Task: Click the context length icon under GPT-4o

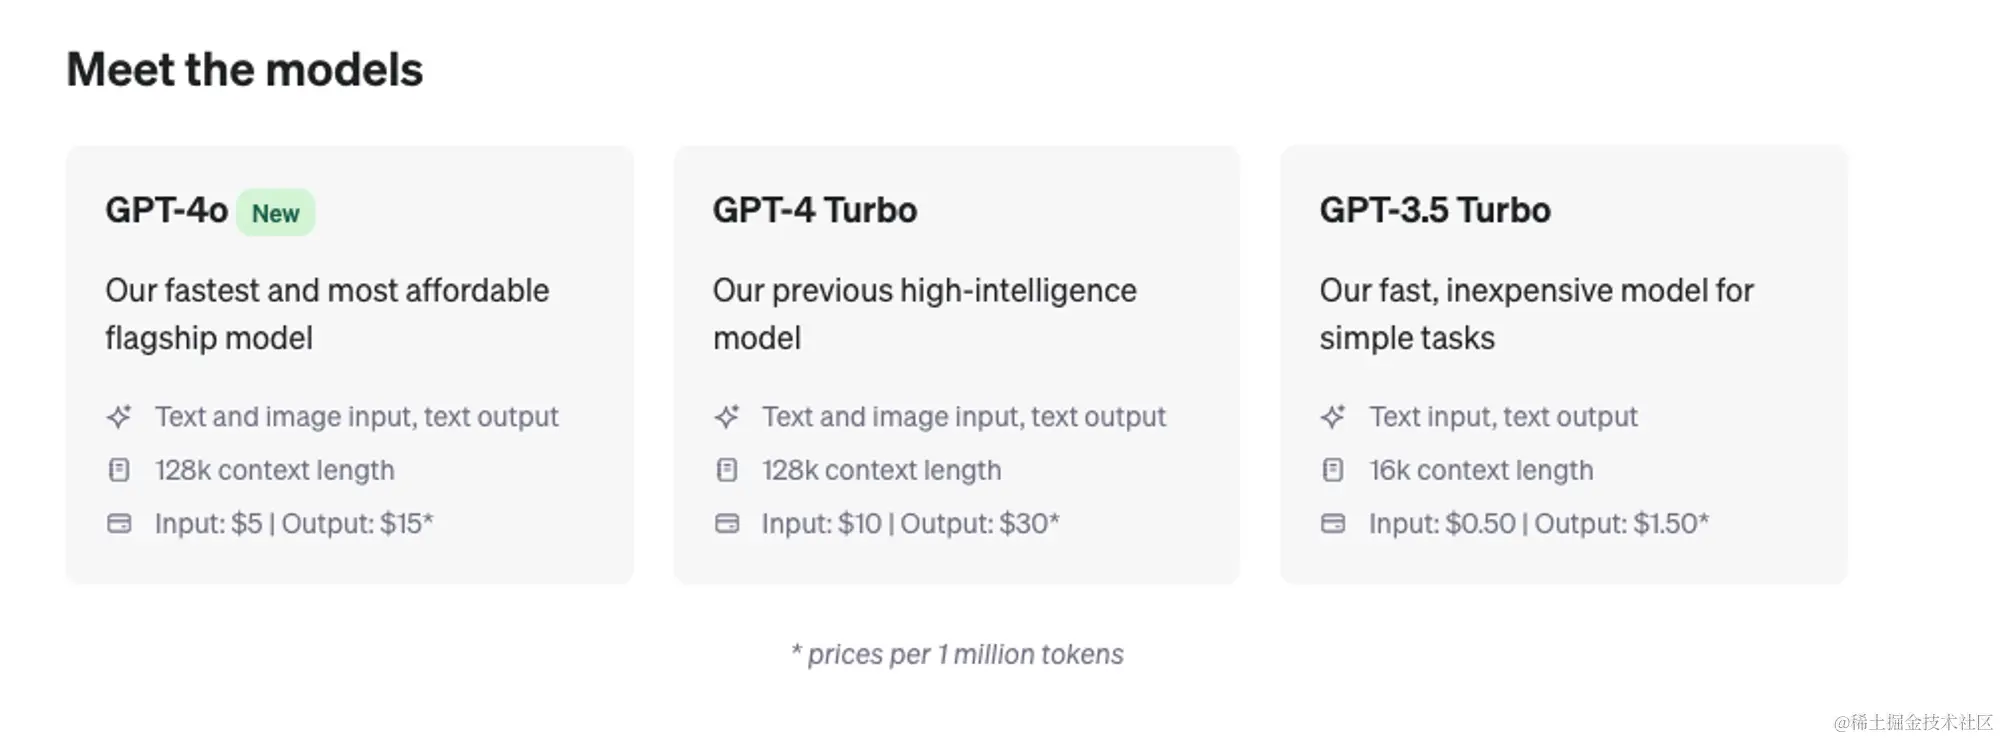Action: 119,470
